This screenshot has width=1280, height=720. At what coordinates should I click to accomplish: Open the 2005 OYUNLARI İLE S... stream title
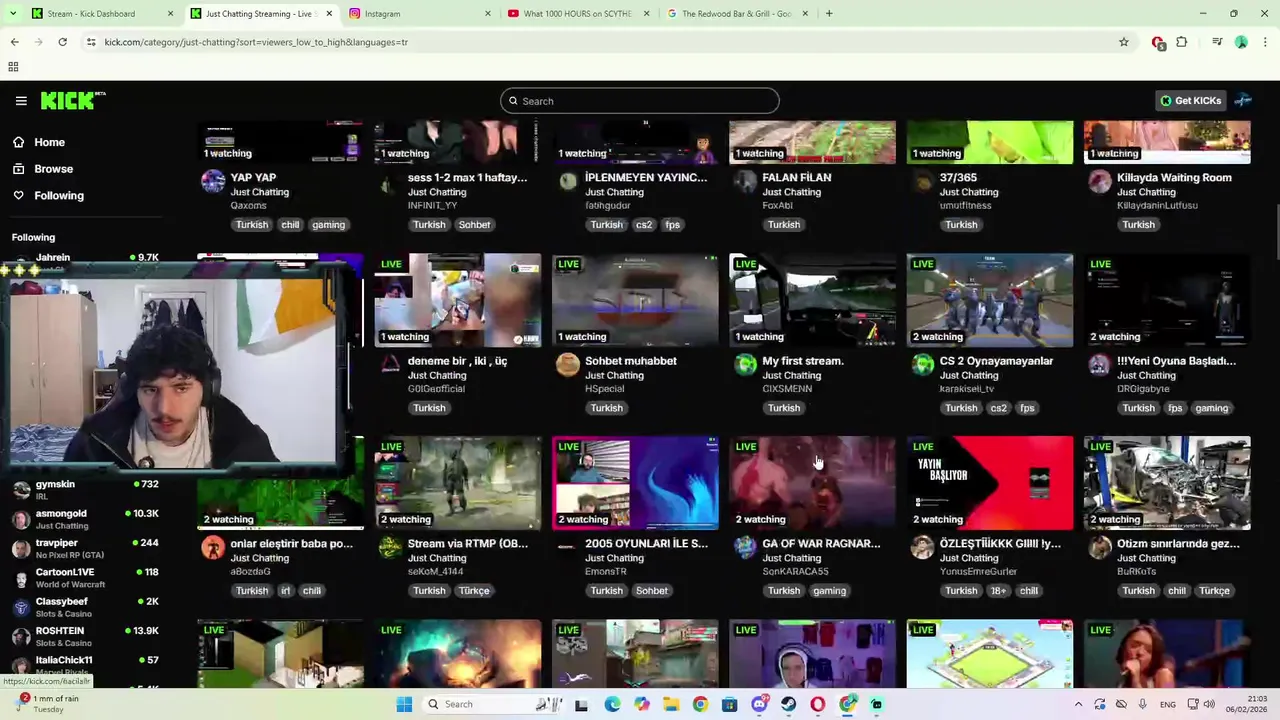click(646, 544)
